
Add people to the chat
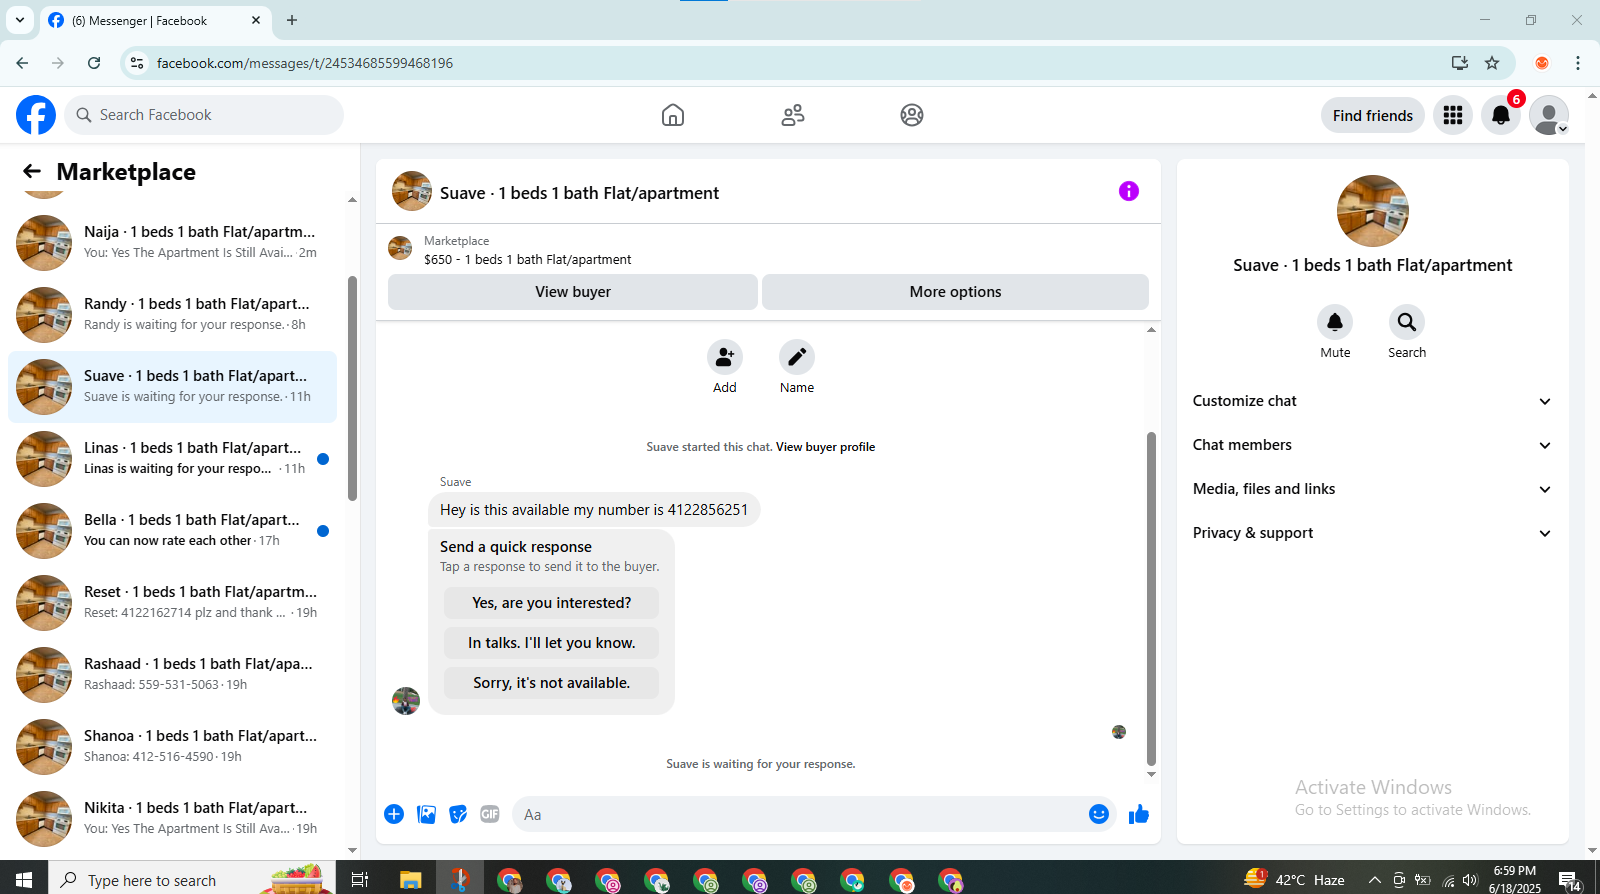725,357
